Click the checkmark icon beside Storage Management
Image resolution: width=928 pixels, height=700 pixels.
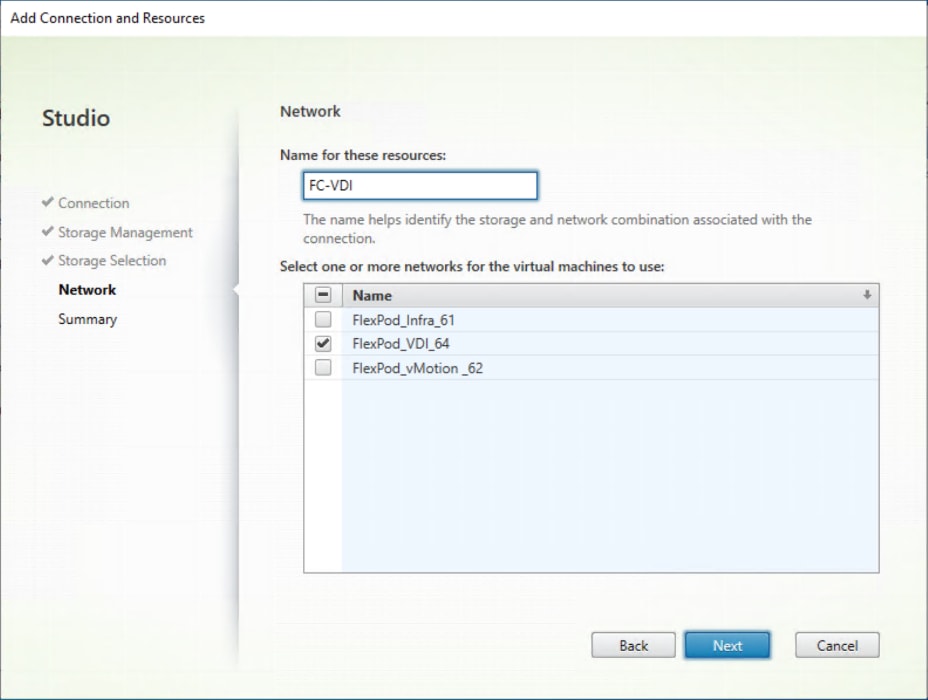[x=48, y=231]
